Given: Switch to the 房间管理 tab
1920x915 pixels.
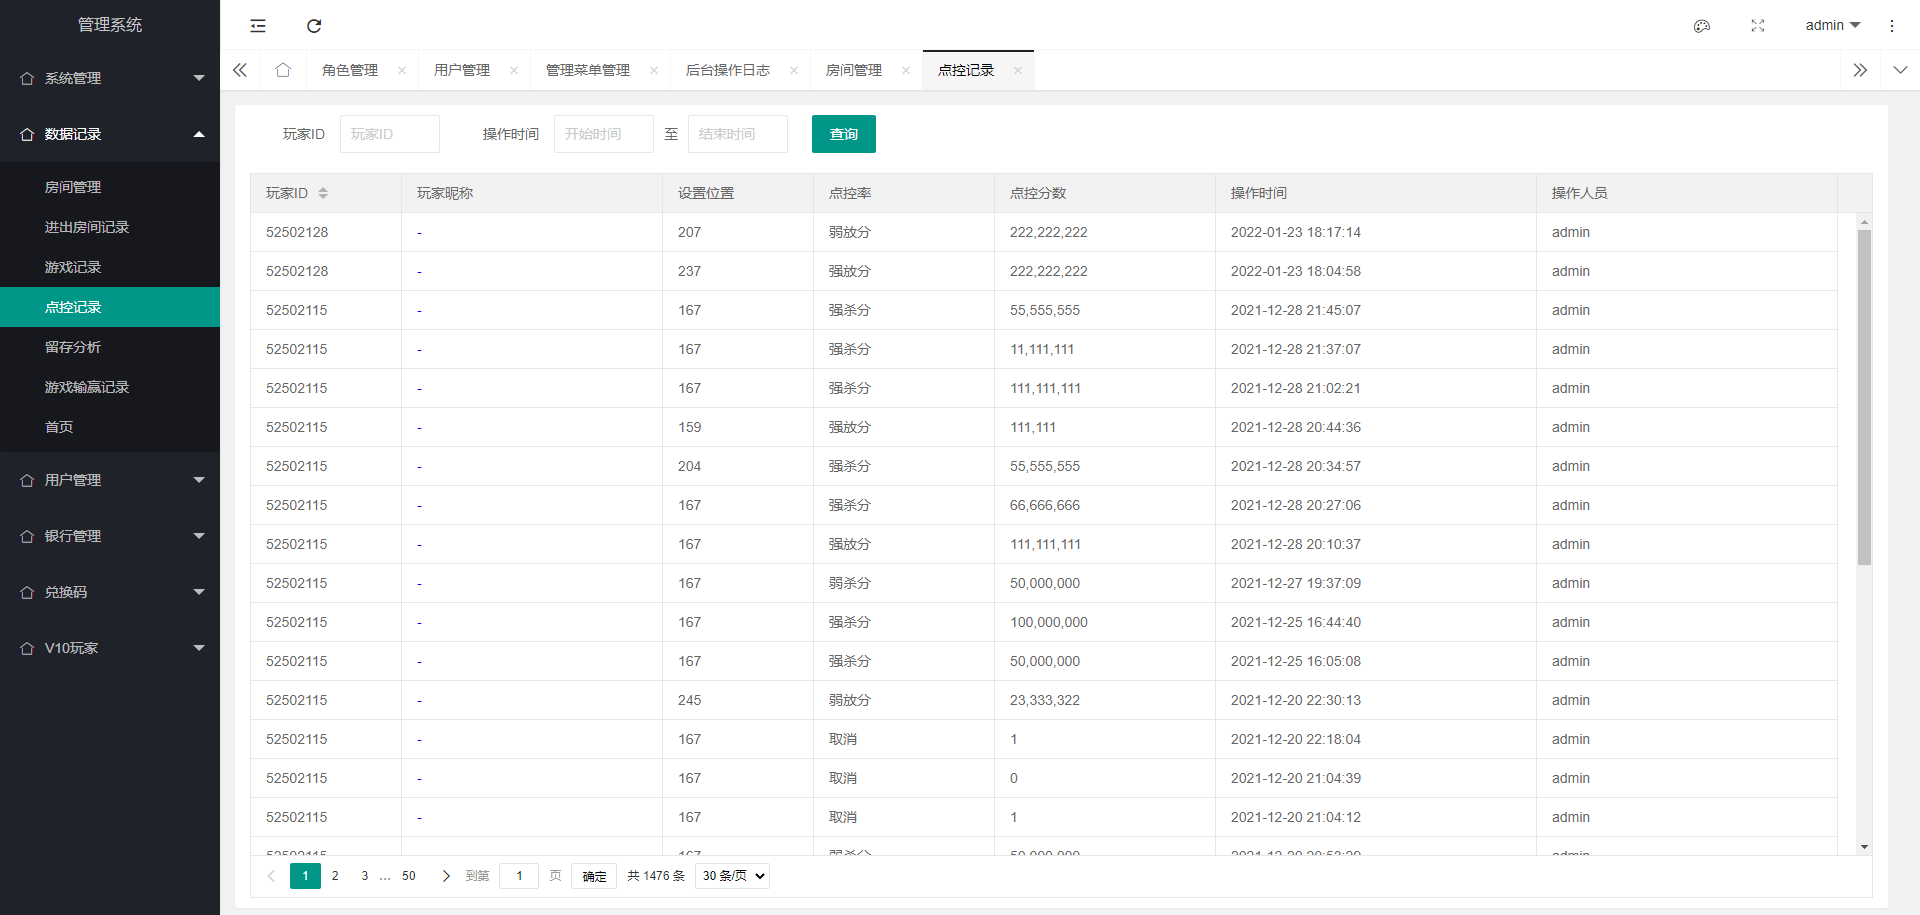Looking at the screenshot, I should coord(854,69).
